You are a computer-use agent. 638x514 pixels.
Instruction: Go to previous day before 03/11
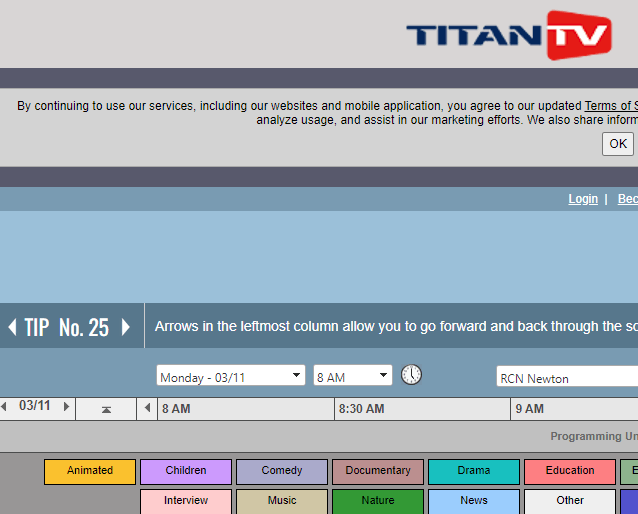[4, 406]
